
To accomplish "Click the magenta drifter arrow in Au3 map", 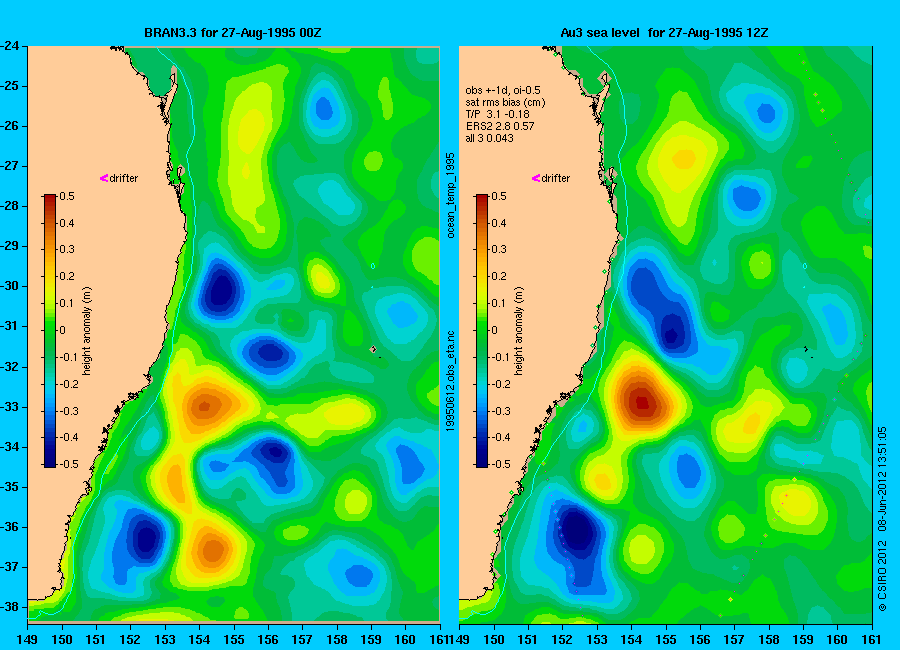I will pos(536,178).
